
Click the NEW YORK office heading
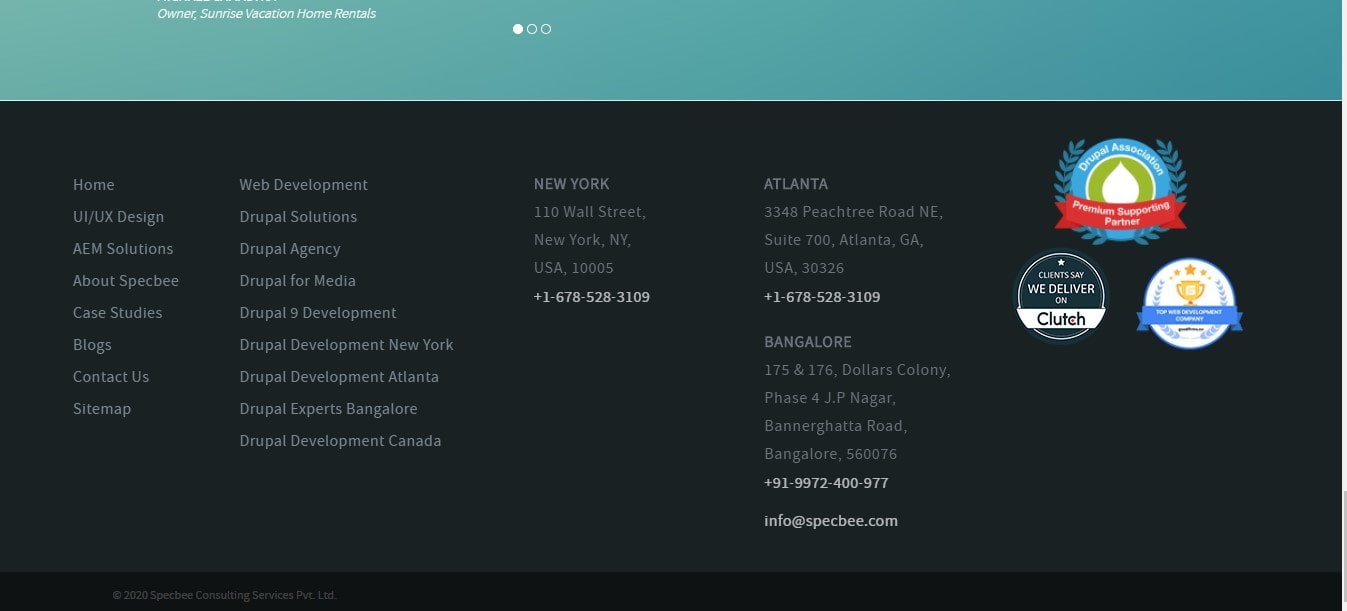pos(571,184)
